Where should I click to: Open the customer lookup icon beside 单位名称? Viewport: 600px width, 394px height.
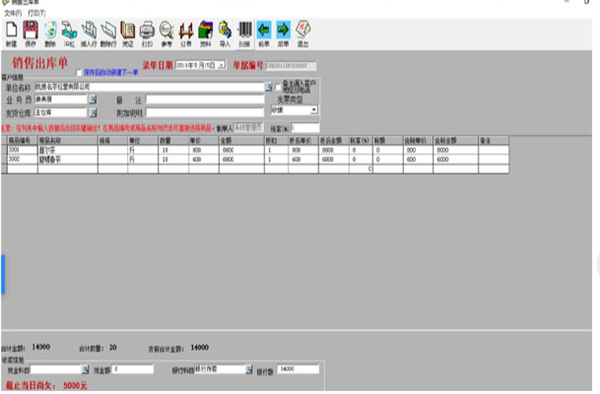[269, 87]
